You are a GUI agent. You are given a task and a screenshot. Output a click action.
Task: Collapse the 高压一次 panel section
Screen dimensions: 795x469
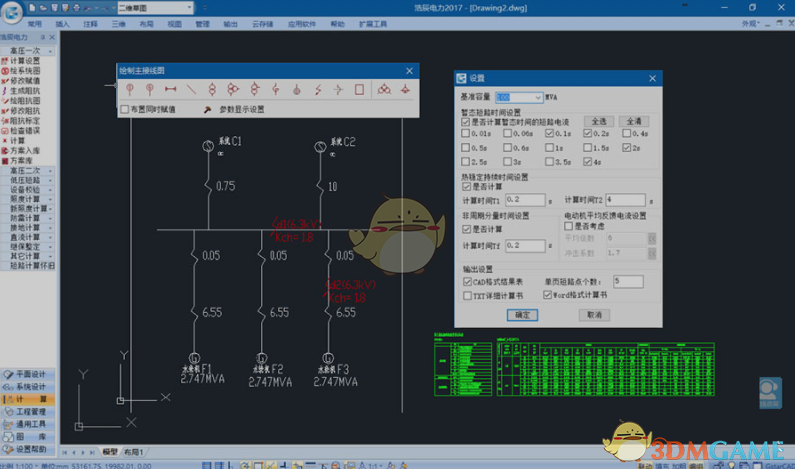pyautogui.click(x=50, y=51)
